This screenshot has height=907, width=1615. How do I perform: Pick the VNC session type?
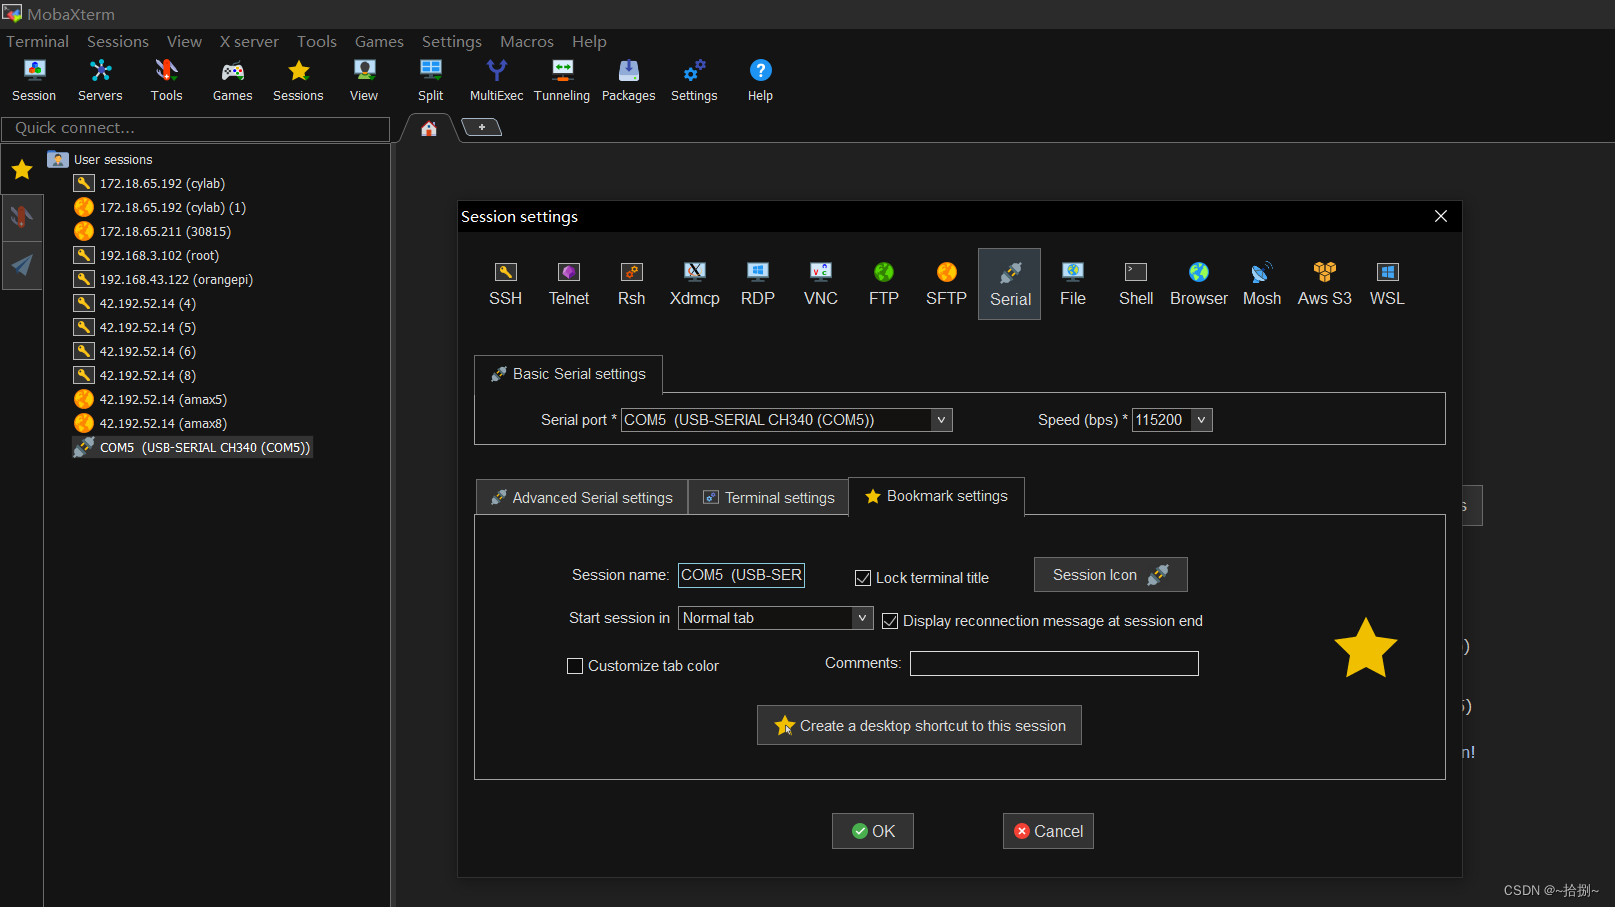coord(821,284)
